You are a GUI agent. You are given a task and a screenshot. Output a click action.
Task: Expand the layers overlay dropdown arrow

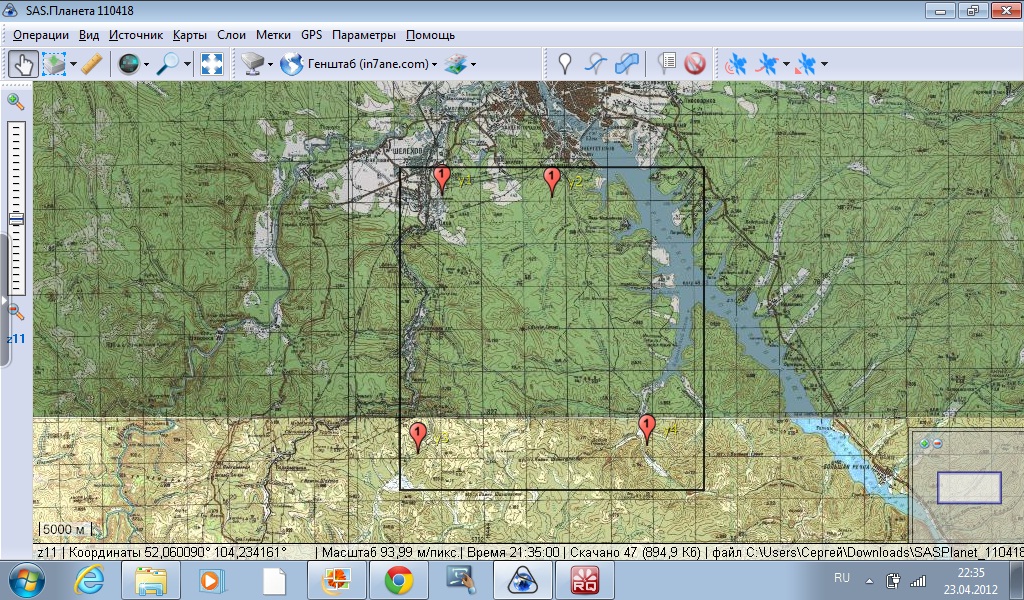[473, 64]
